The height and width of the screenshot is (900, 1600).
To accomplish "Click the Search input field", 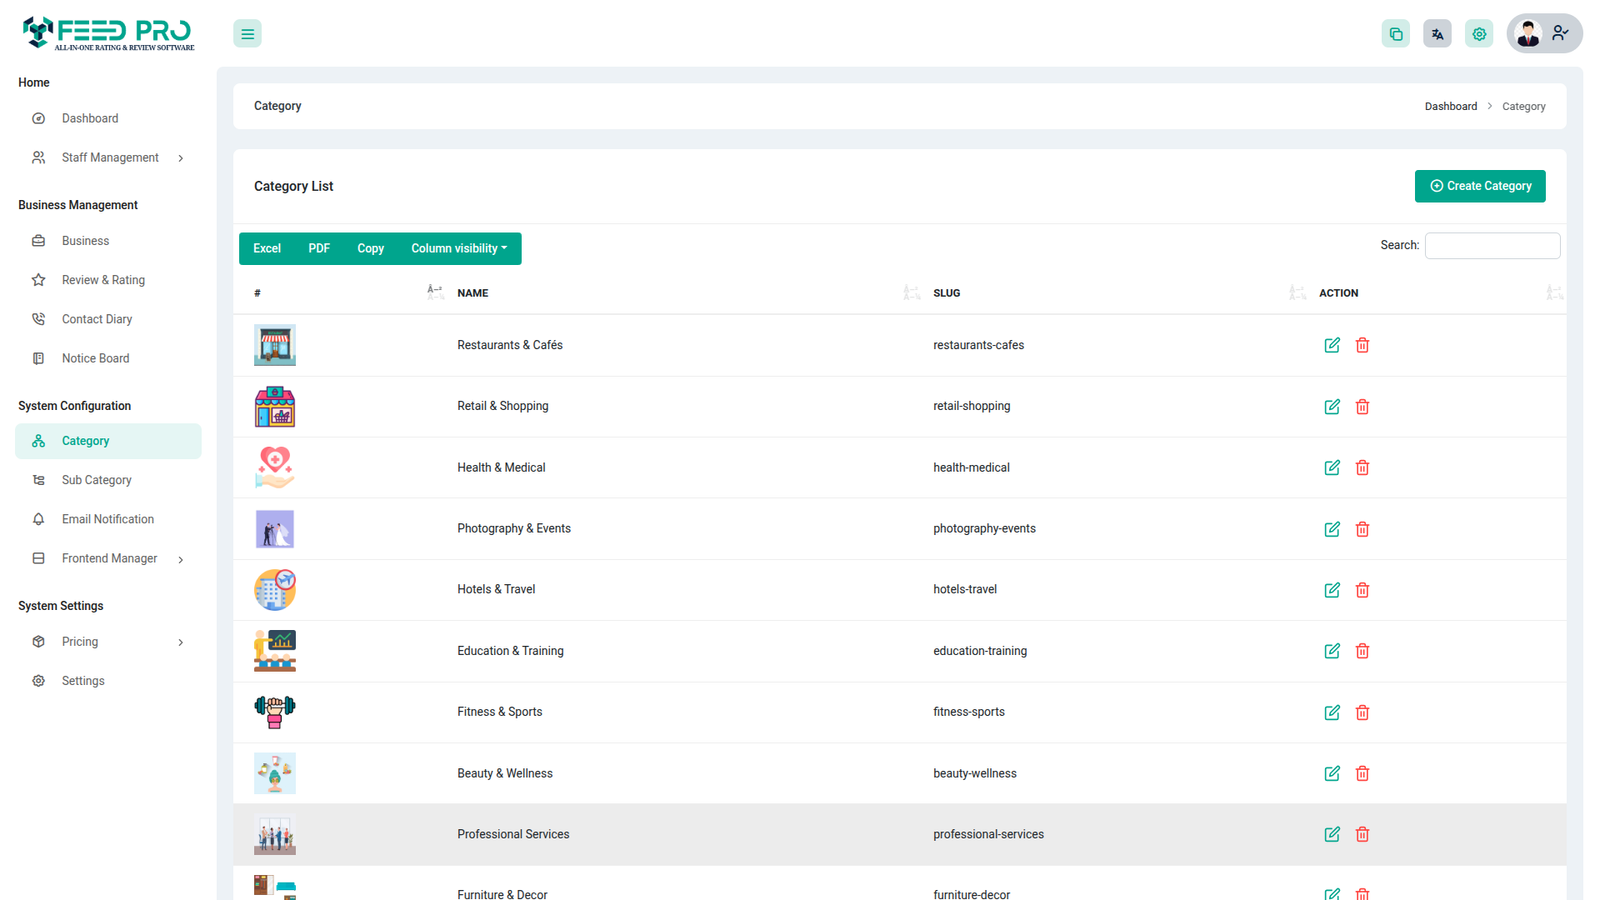I will tap(1491, 246).
